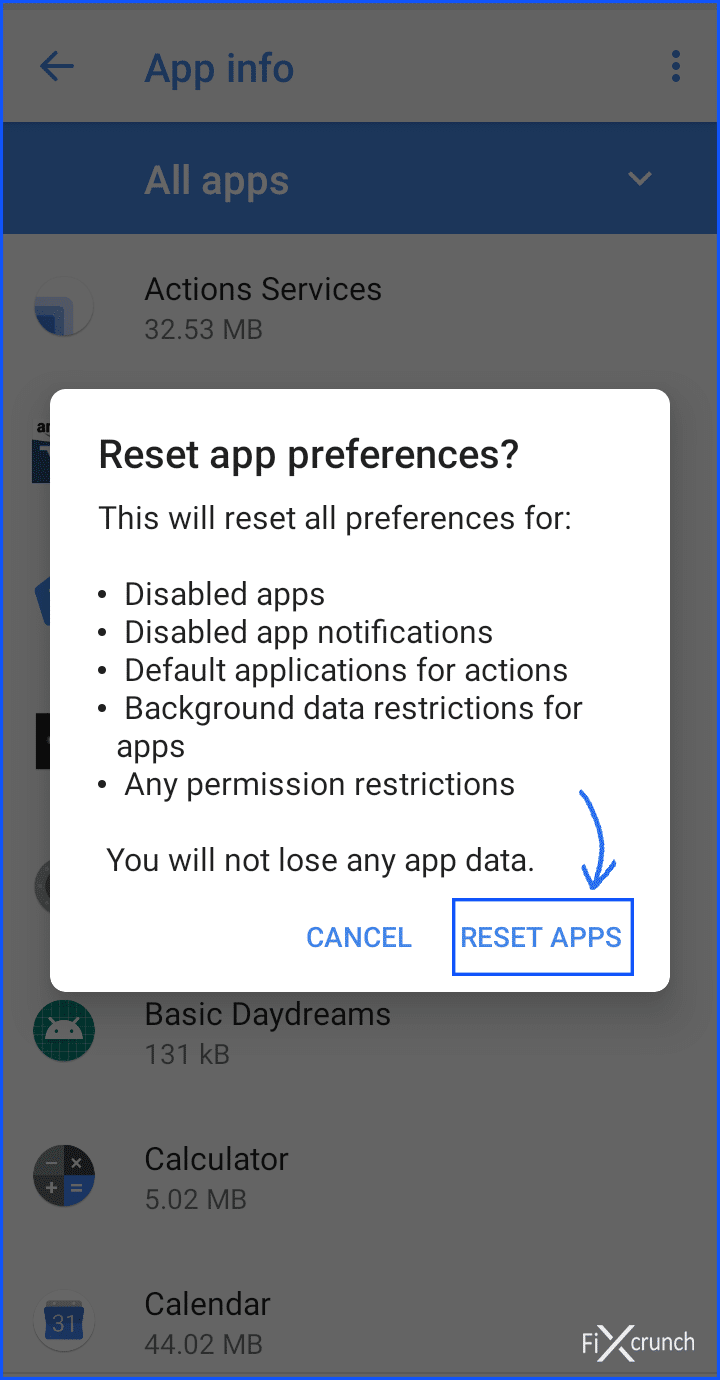Tap CANCEL to dismiss the dialog
The image size is (720, 1380).
pos(358,937)
